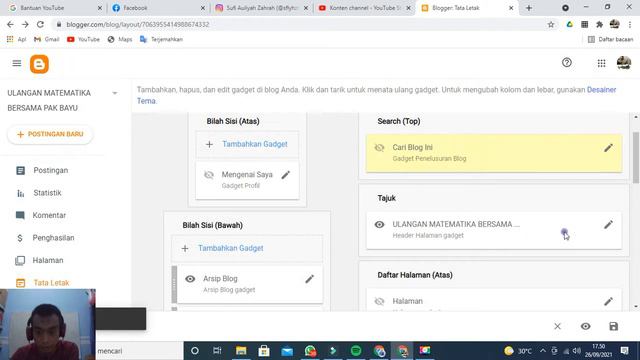
Task: Add gadget to Bilah Sisi (Atas)
Action: pyautogui.click(x=247, y=144)
